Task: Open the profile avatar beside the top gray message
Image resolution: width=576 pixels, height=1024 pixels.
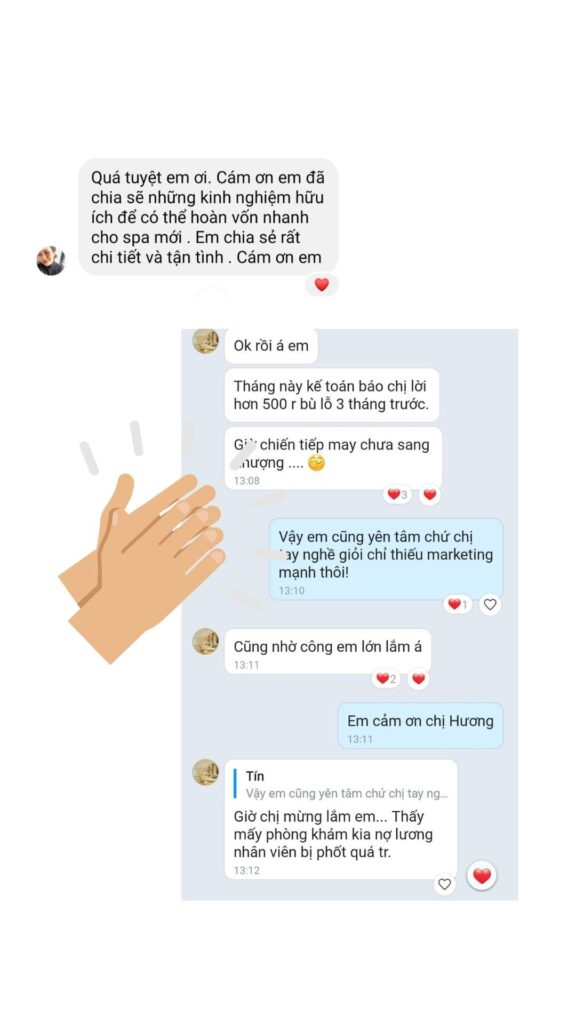Action: click(50, 261)
